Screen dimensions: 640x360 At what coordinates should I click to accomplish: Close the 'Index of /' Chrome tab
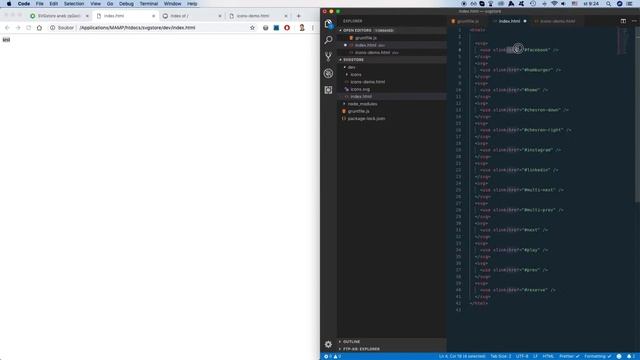click(220, 16)
